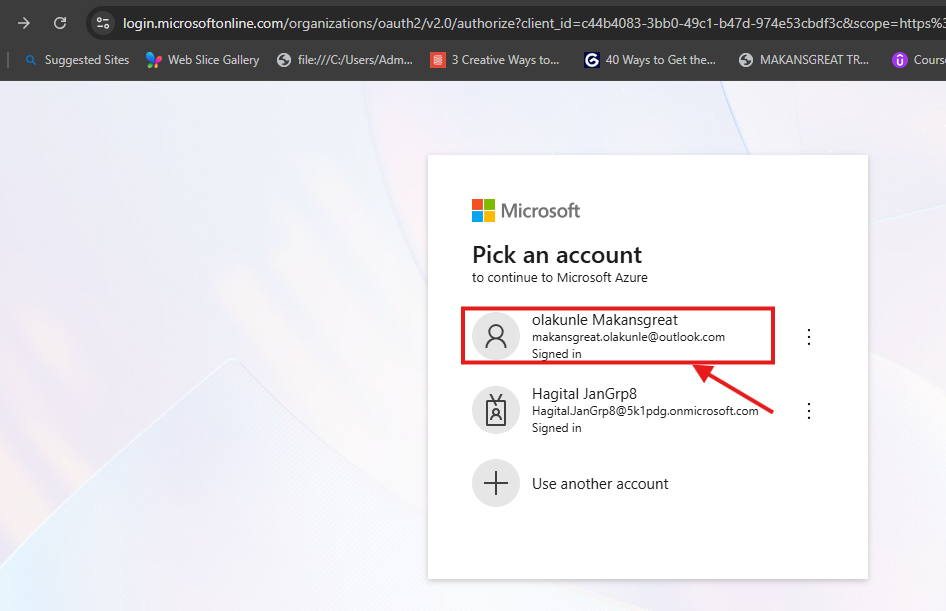Click the purple Cours bookmark icon
This screenshot has height=611, width=946.
(900, 60)
